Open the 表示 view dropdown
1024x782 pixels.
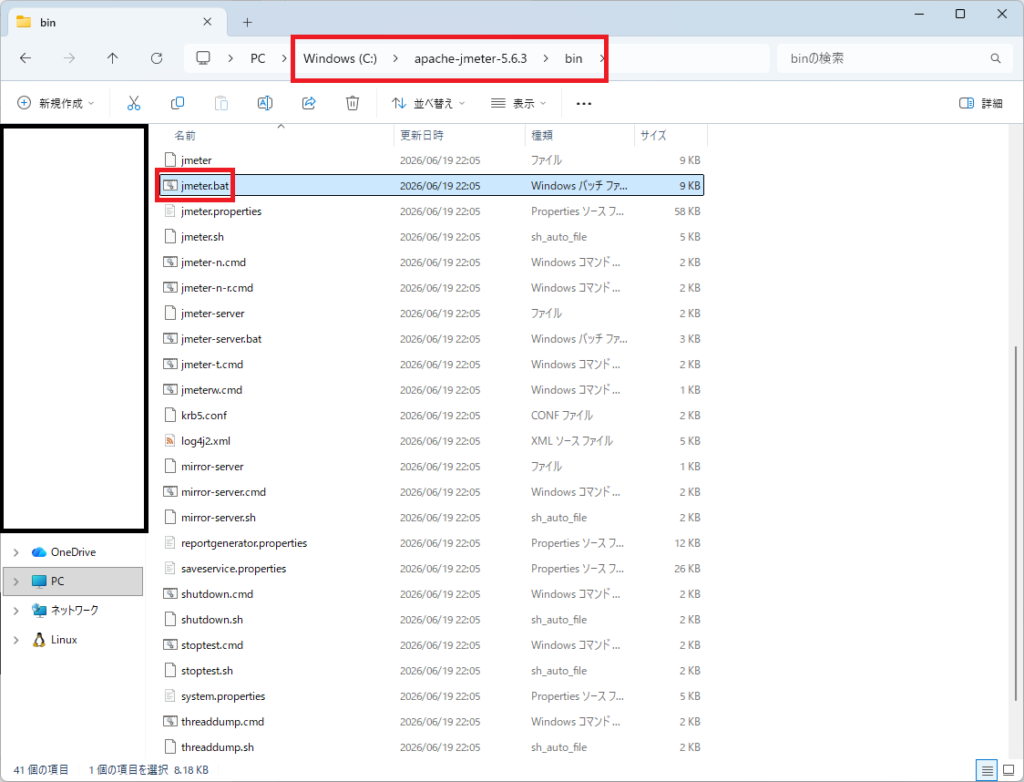coord(519,103)
